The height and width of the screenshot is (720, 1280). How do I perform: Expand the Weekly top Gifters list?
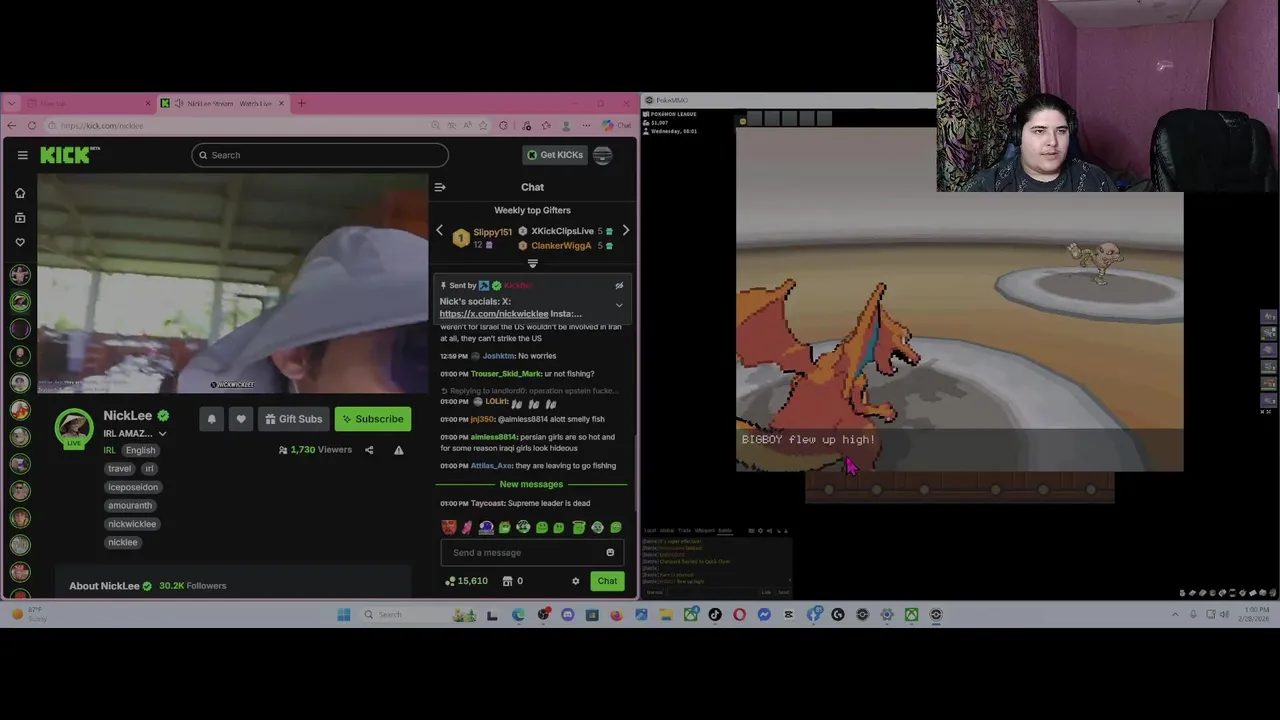(x=532, y=264)
